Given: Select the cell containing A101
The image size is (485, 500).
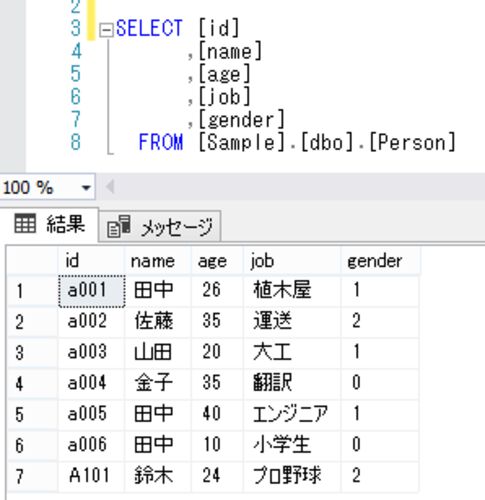Looking at the screenshot, I should 91,476.
